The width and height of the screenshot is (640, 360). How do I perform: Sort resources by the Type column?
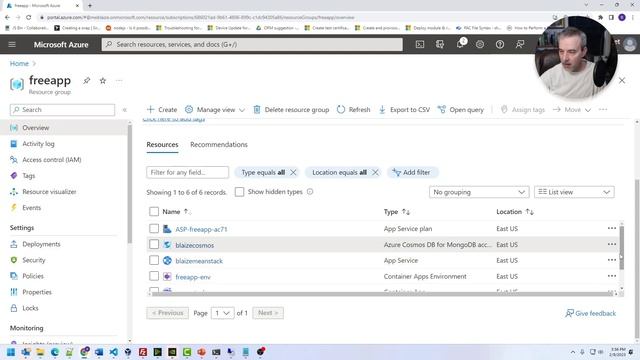tap(397, 211)
